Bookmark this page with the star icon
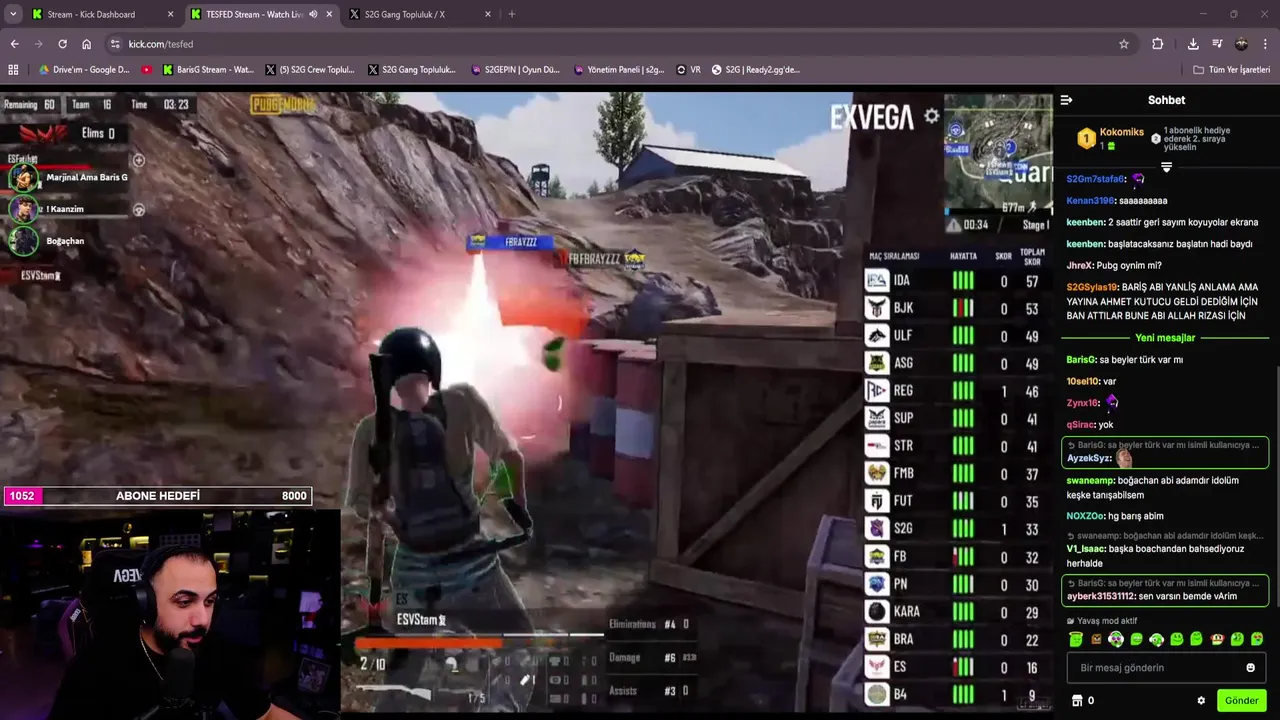Screen dimensions: 1280x720 coord(1124,44)
